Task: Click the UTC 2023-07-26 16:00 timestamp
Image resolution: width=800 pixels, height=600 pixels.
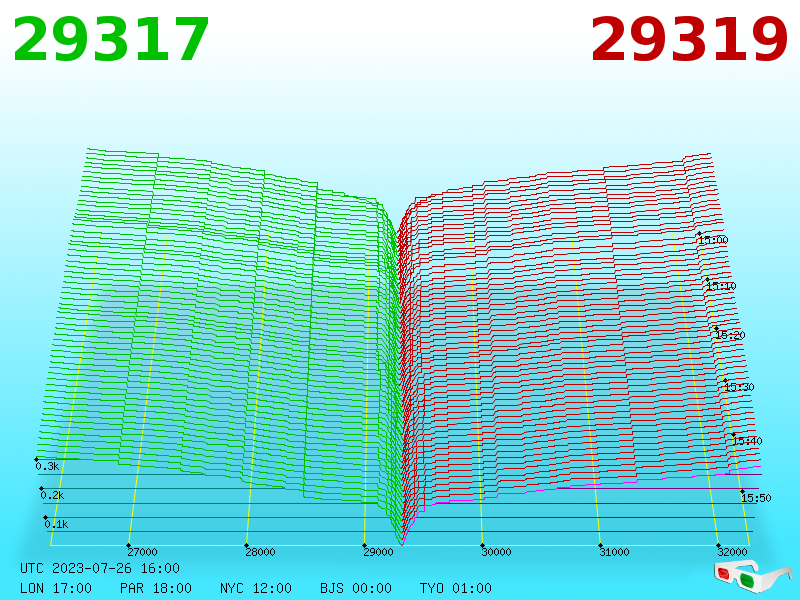Action: (x=100, y=568)
